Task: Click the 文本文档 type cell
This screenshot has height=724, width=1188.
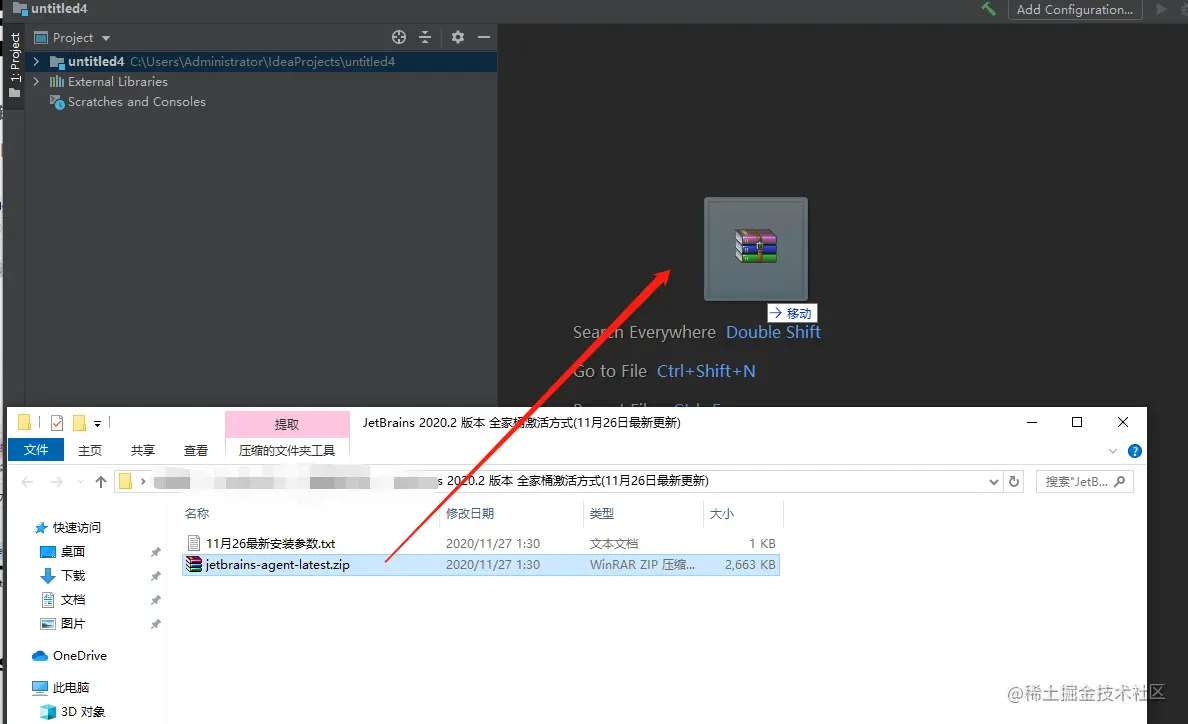Action: point(614,544)
